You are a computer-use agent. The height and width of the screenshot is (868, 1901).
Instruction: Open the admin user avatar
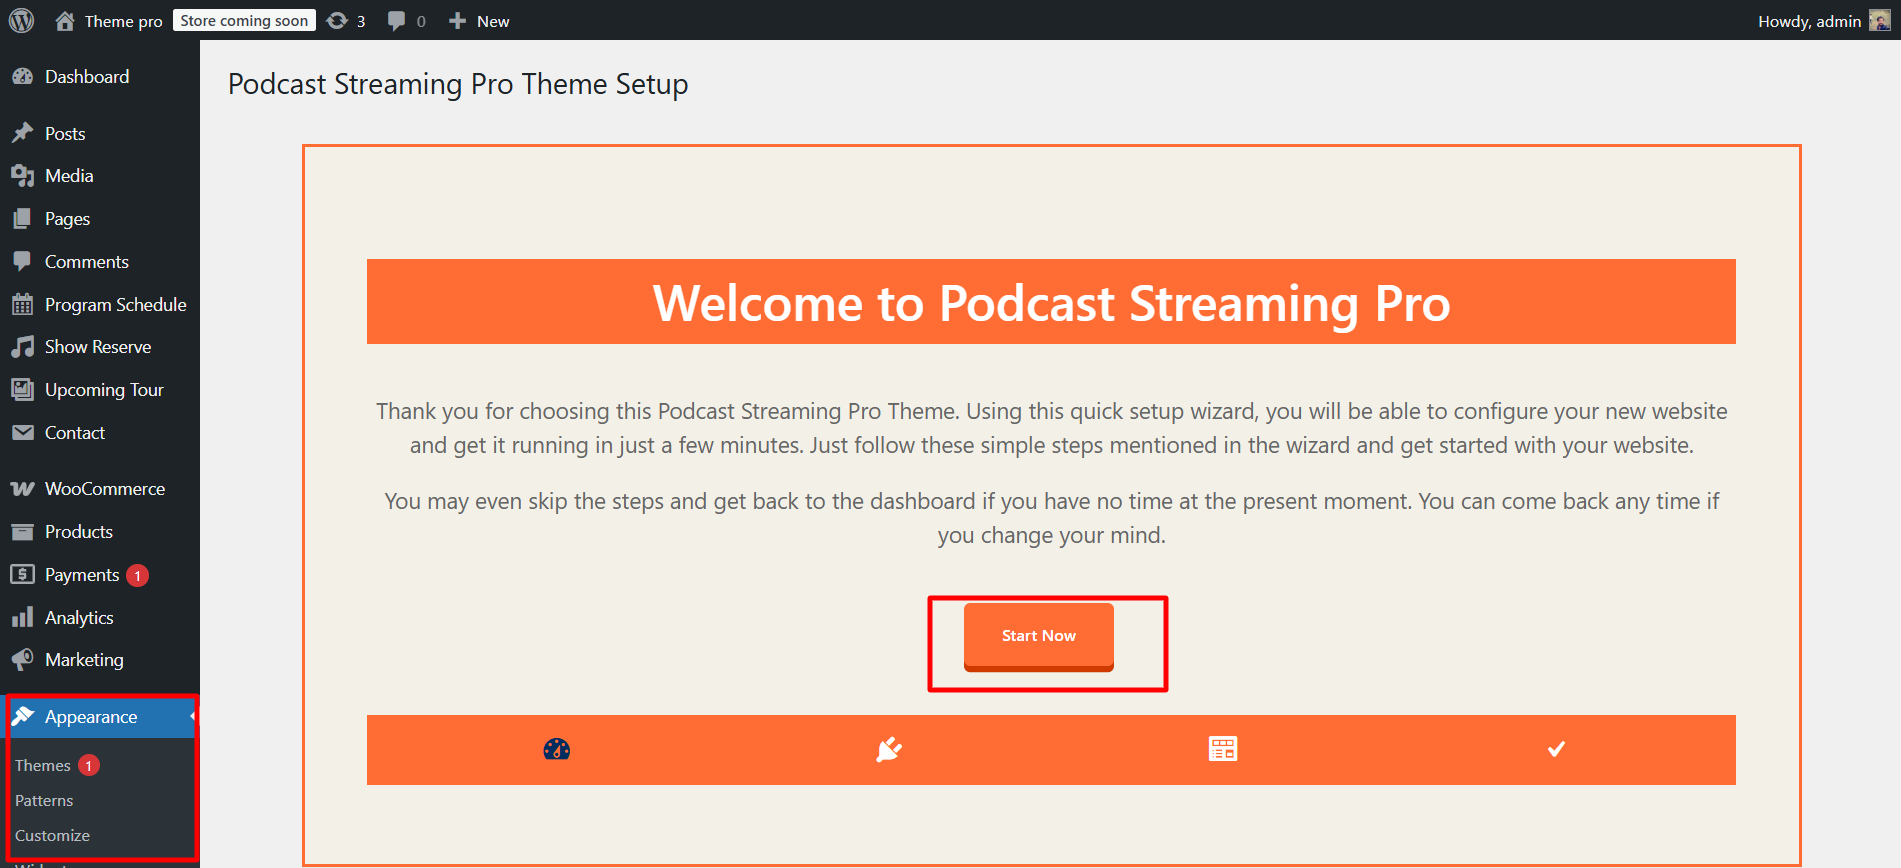[1879, 21]
